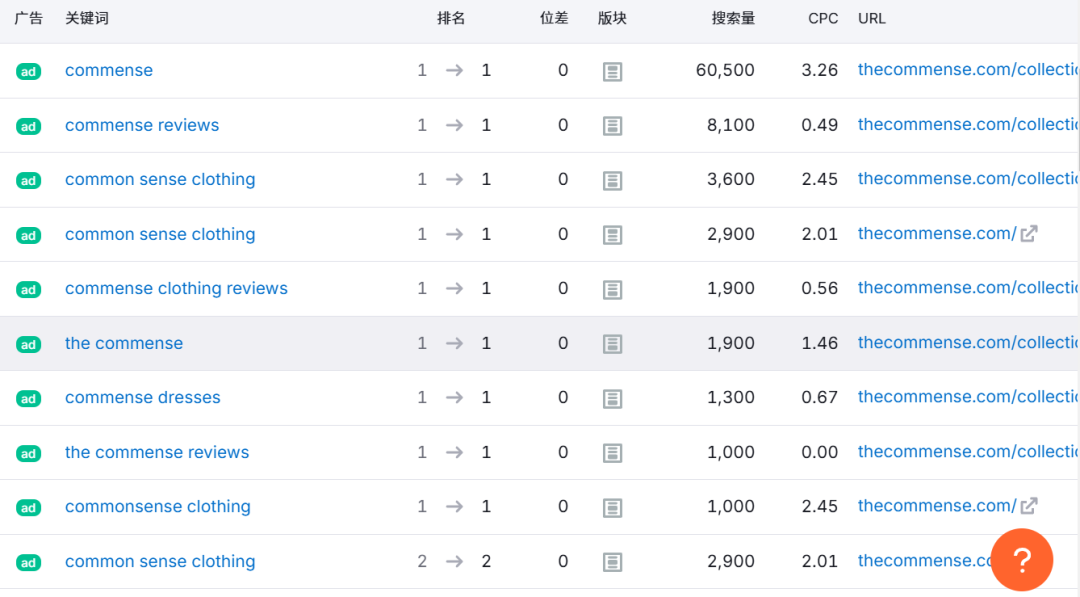Click the ranking arrow icon for "the commense"
Image resolution: width=1080 pixels, height=597 pixels.
452,343
